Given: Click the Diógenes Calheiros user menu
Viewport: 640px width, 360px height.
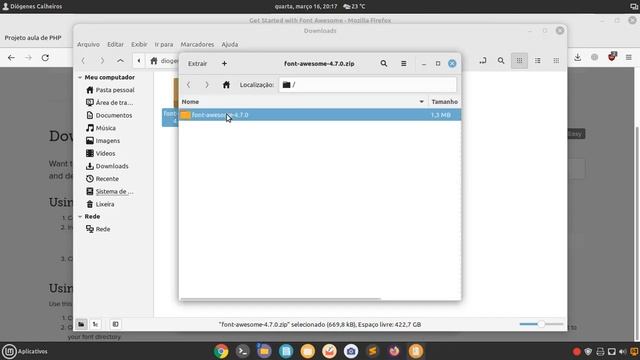Looking at the screenshot, I should (x=32, y=7).
